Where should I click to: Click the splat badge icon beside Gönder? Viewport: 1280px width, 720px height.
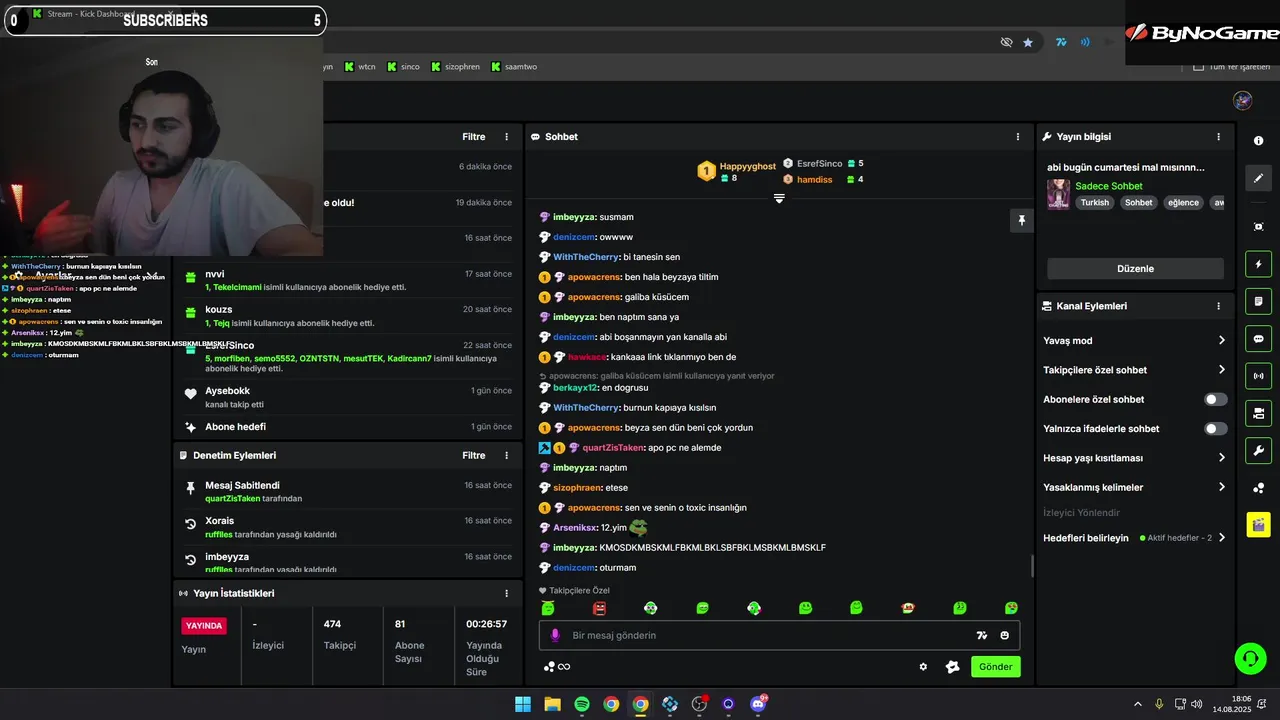[x=952, y=667]
